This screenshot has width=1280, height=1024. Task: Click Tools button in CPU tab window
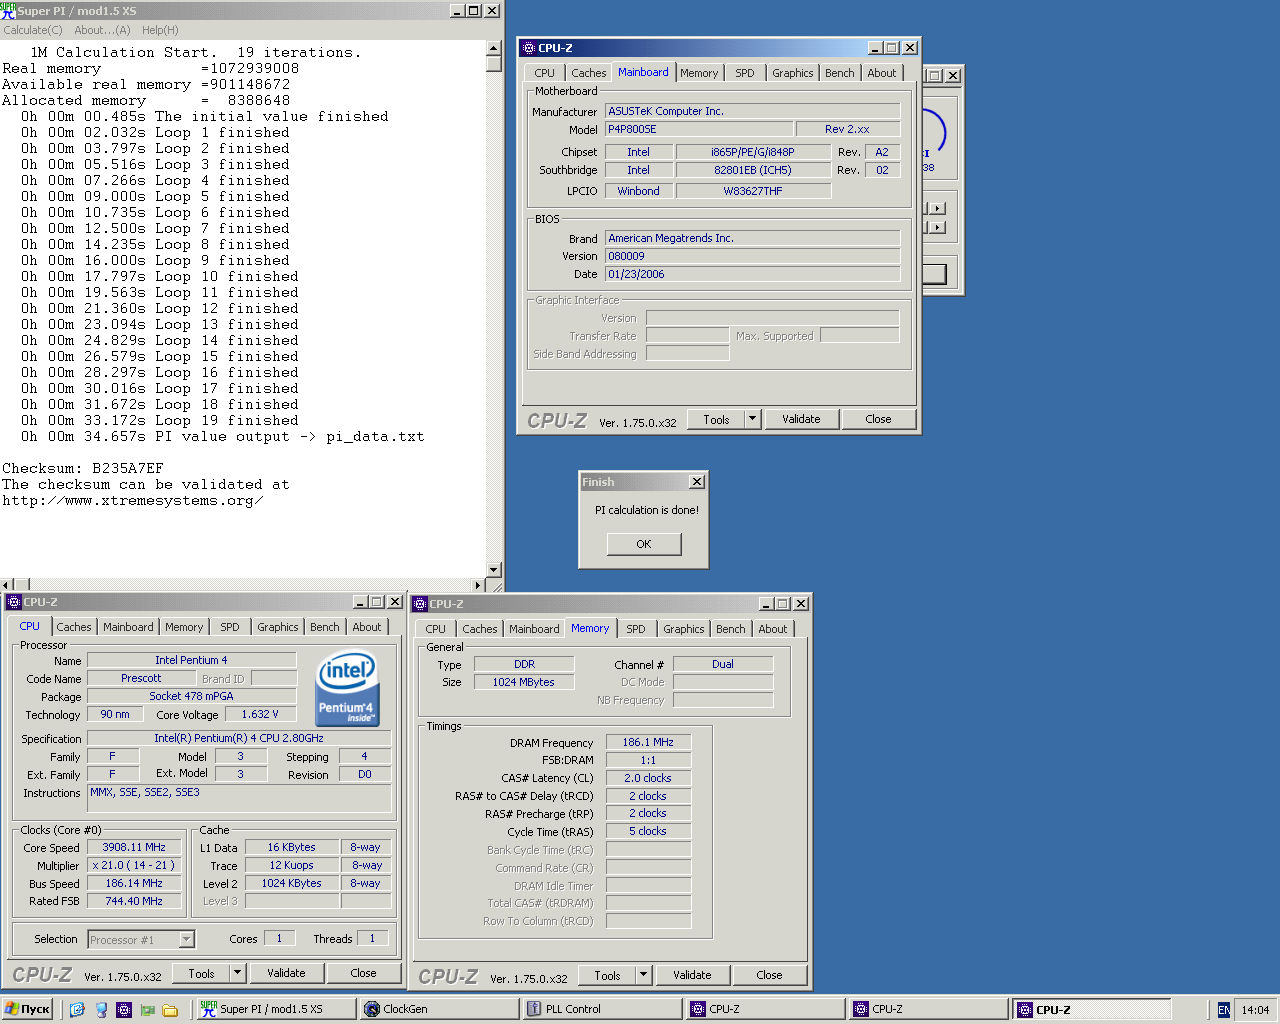(201, 973)
